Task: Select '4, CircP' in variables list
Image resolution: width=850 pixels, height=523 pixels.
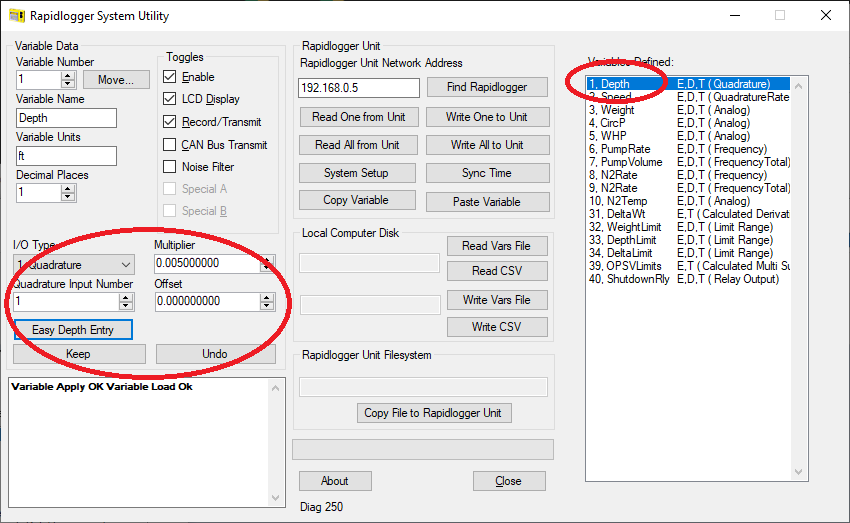Action: [688, 123]
